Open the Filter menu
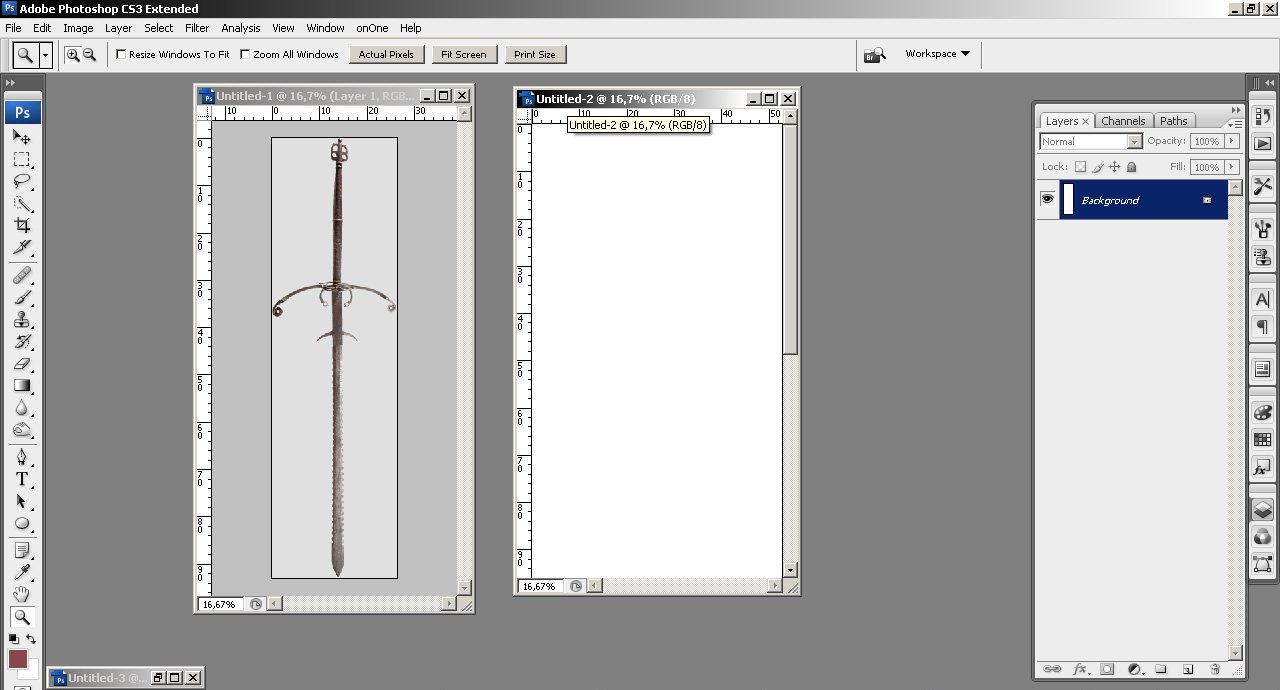The width and height of the screenshot is (1280, 690). tap(197, 28)
